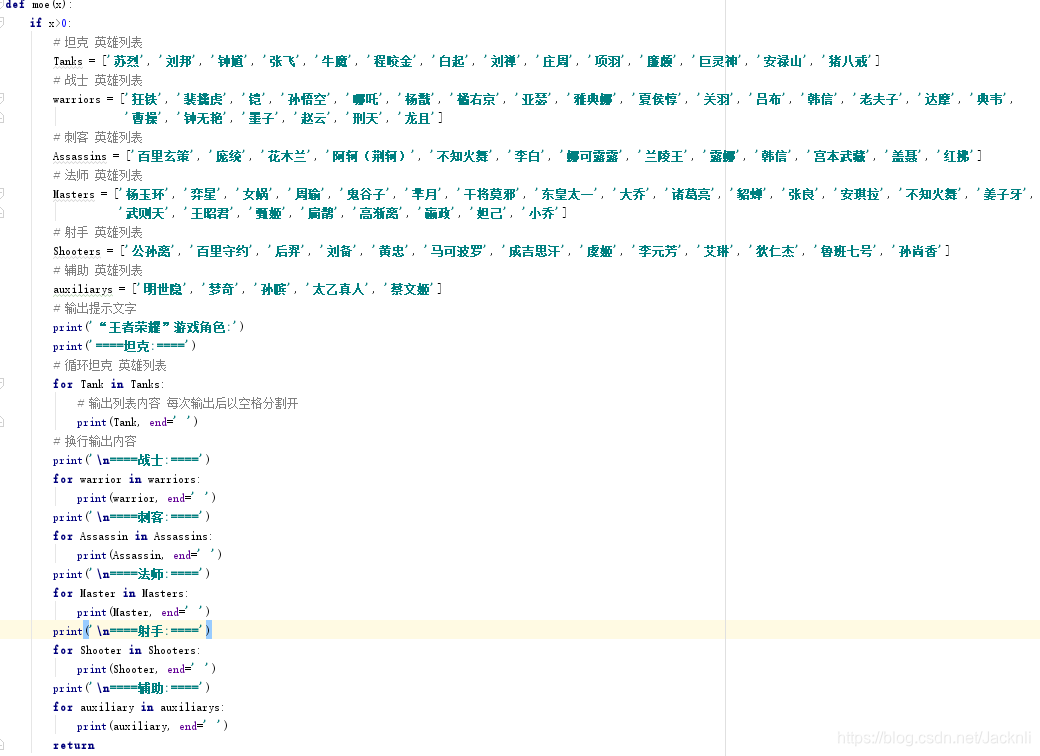Collapse the fold marker beside 'for Tank in Tanks:'

2,384
